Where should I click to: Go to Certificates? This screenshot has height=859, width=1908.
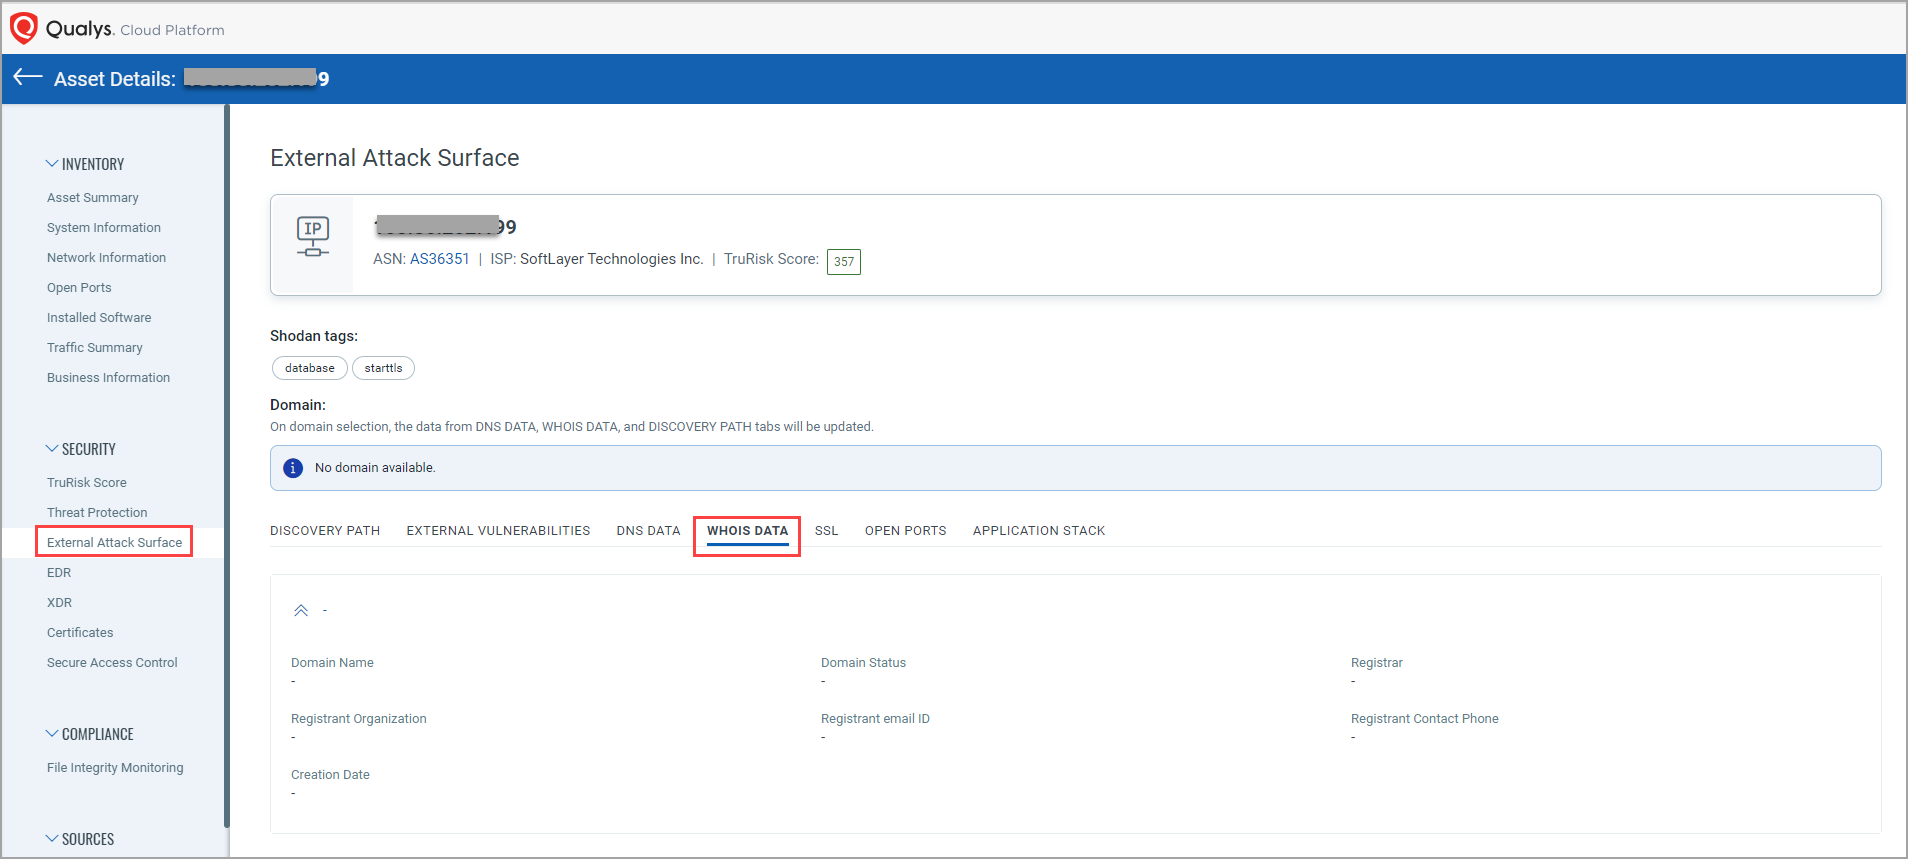point(80,633)
